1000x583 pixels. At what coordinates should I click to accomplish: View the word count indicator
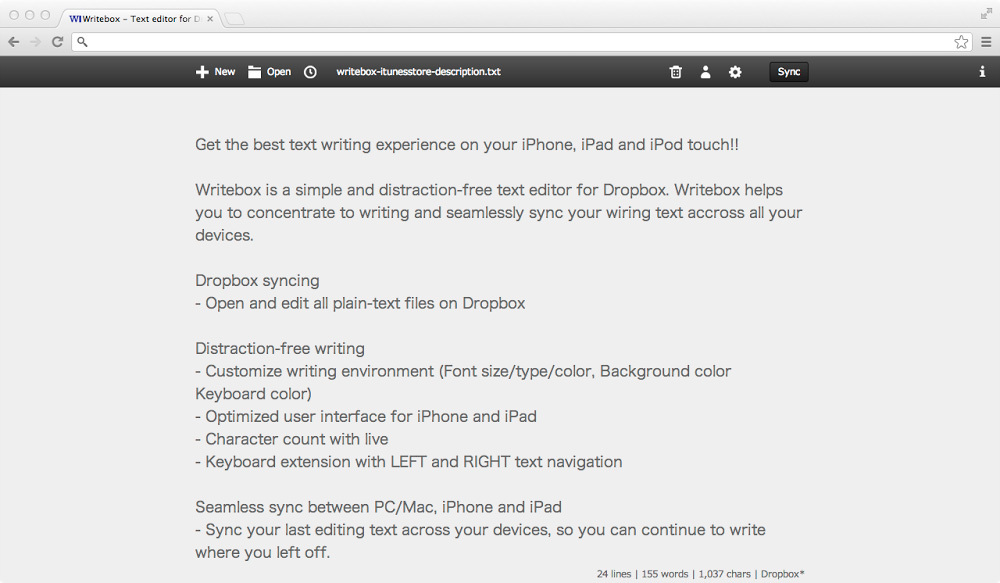pyautogui.click(x=664, y=573)
